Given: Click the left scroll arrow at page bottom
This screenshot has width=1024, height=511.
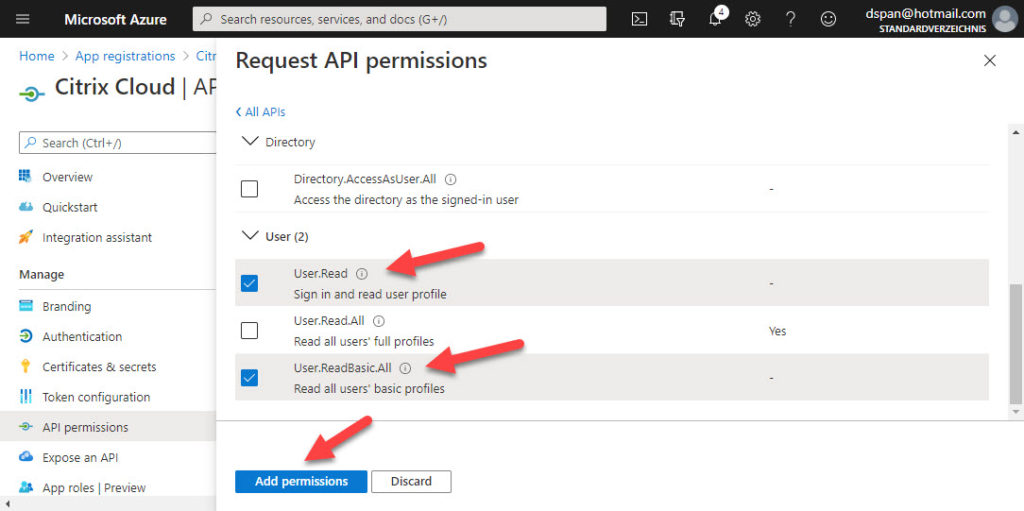Looking at the screenshot, I should pyautogui.click(x=6, y=504).
